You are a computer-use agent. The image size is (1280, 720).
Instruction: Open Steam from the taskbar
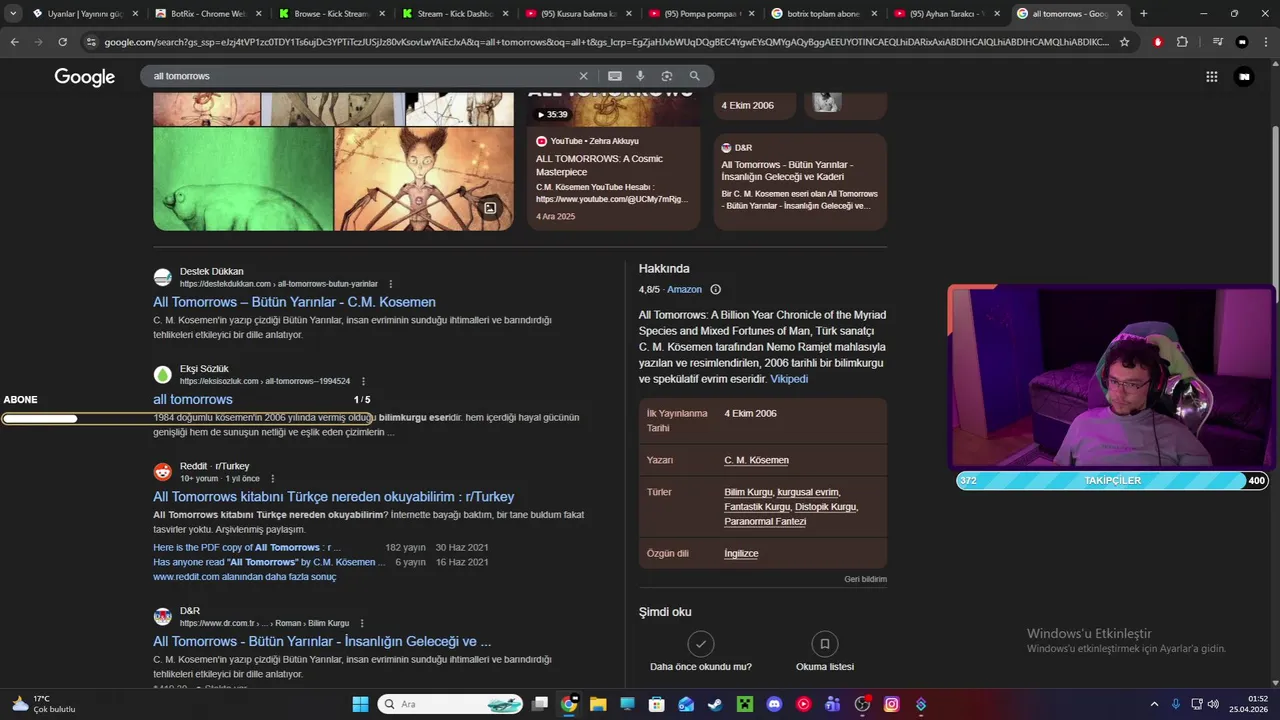(x=715, y=704)
